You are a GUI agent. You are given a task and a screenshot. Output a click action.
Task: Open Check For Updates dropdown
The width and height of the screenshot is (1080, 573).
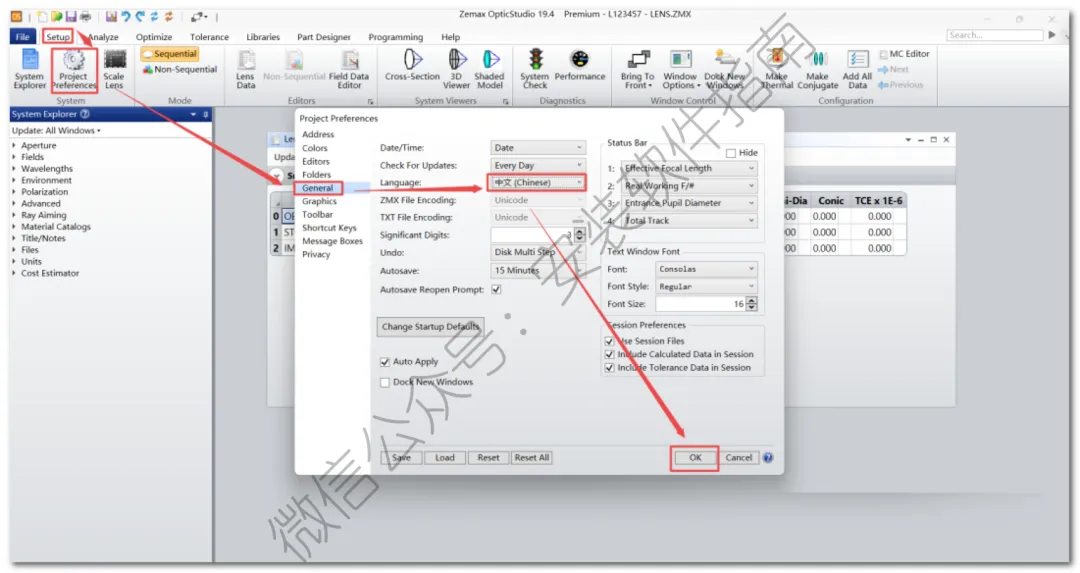pos(538,166)
